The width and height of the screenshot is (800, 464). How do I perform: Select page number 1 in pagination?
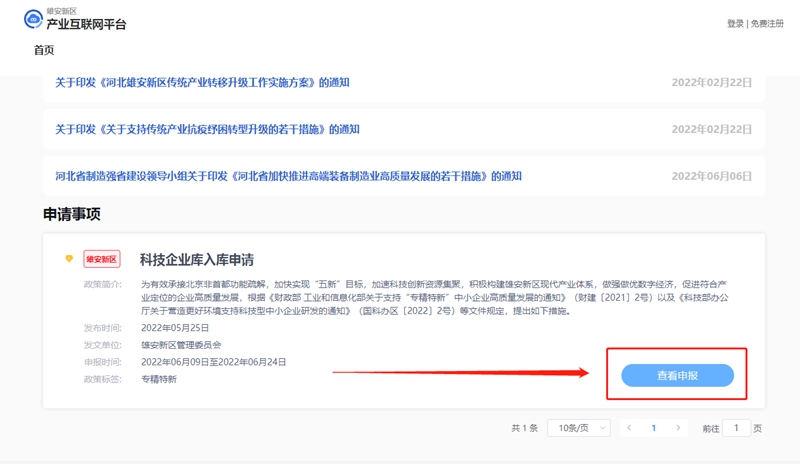[x=654, y=428]
